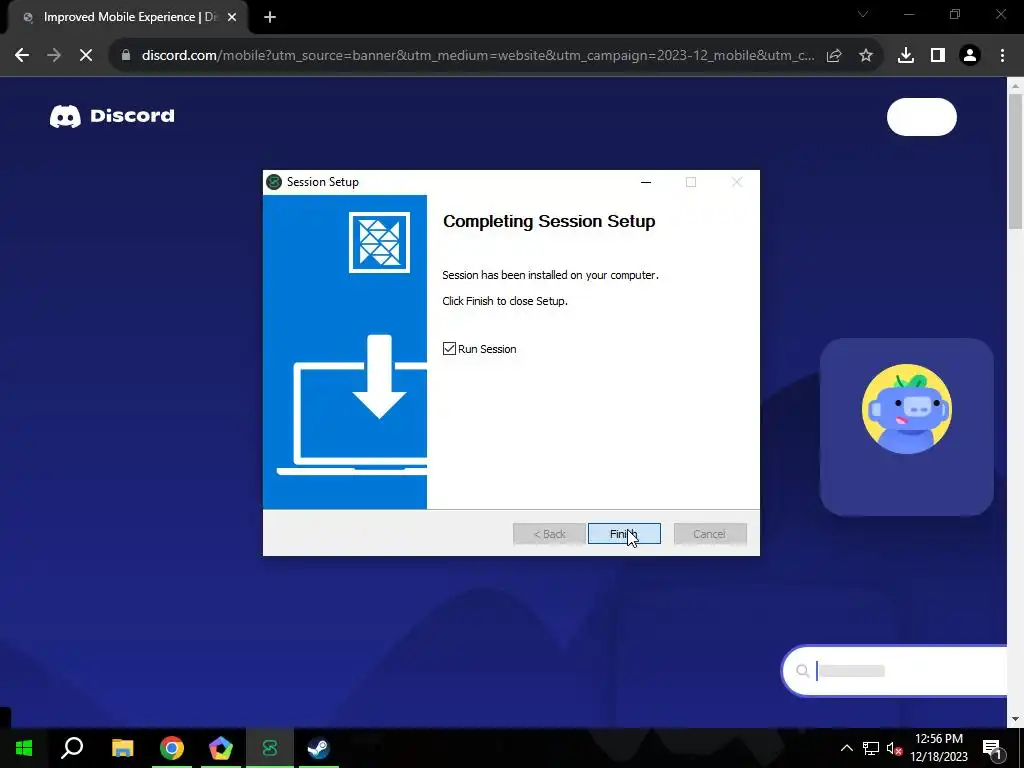Select the Improved Mobile Experience tab
The image size is (1024, 768).
(128, 17)
